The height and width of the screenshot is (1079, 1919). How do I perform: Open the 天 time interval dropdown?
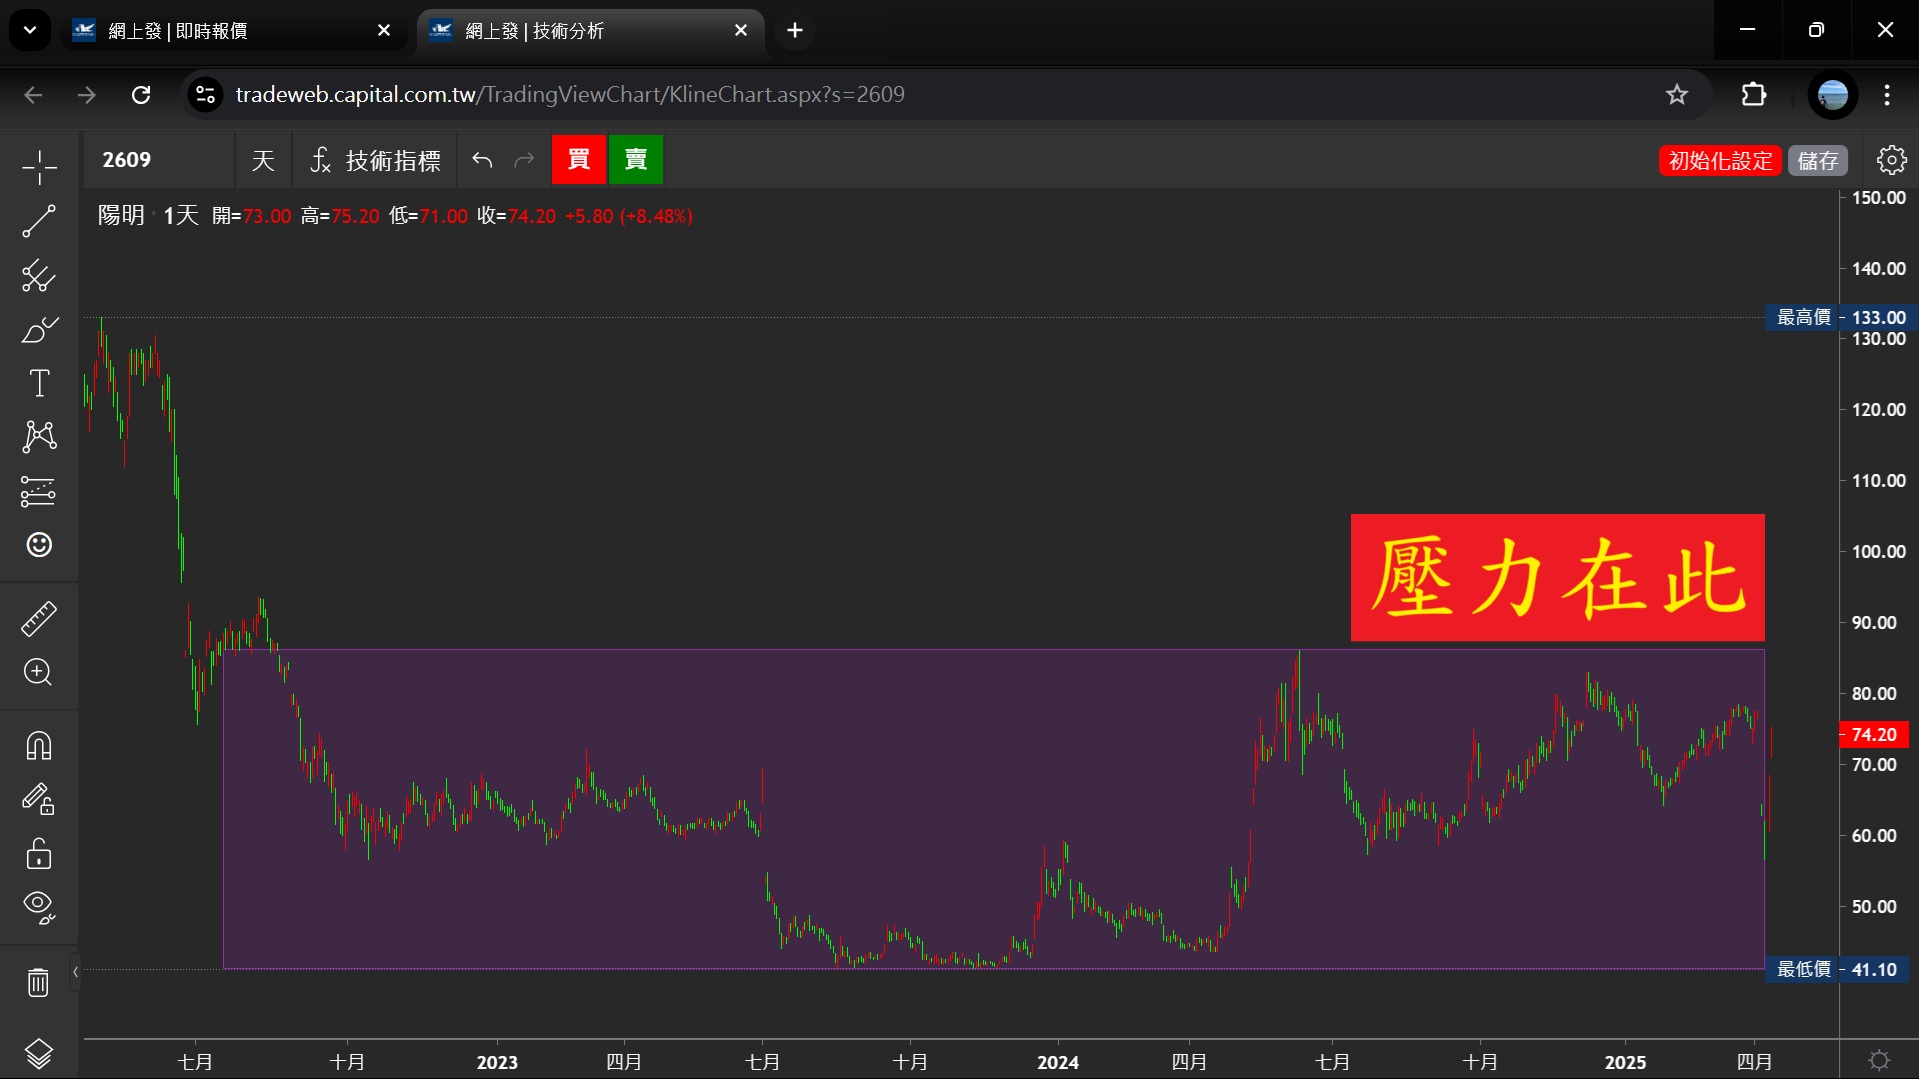coord(263,160)
